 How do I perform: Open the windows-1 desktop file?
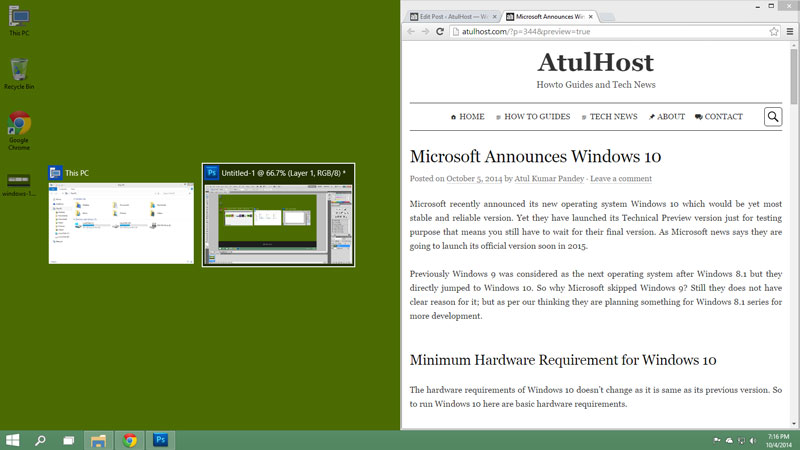pyautogui.click(x=19, y=185)
